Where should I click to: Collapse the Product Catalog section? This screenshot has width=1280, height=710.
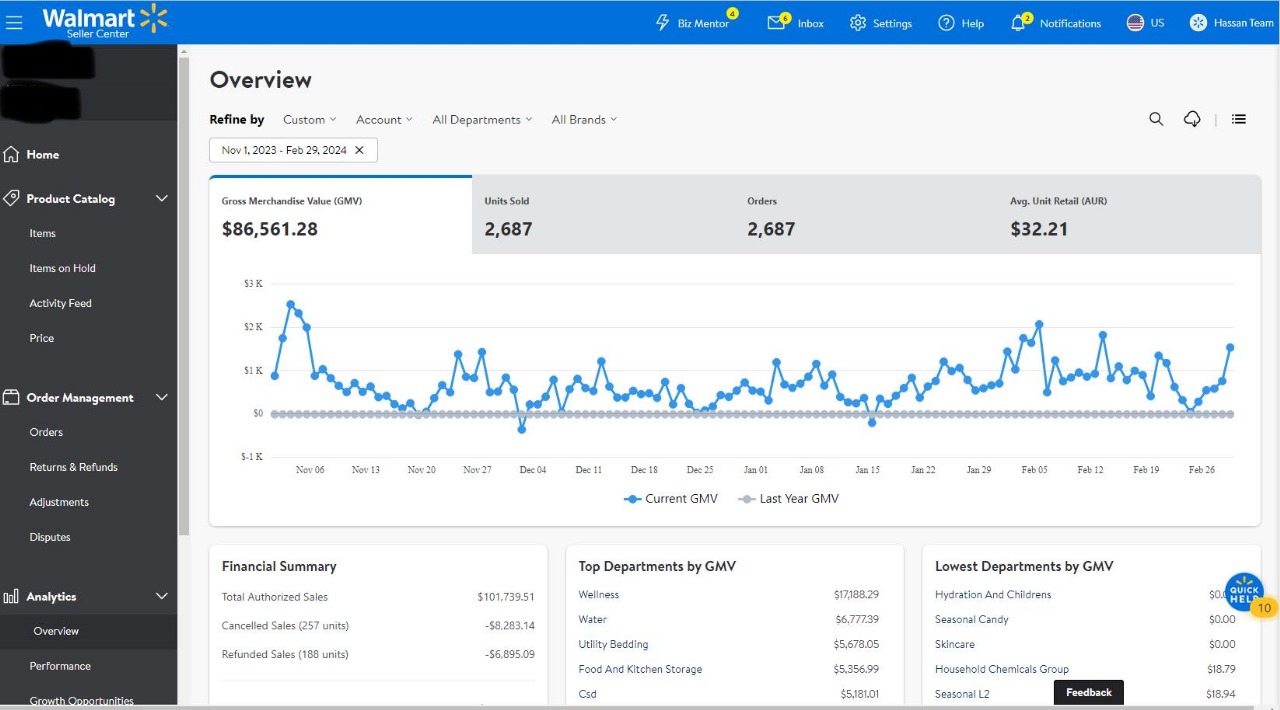point(162,198)
